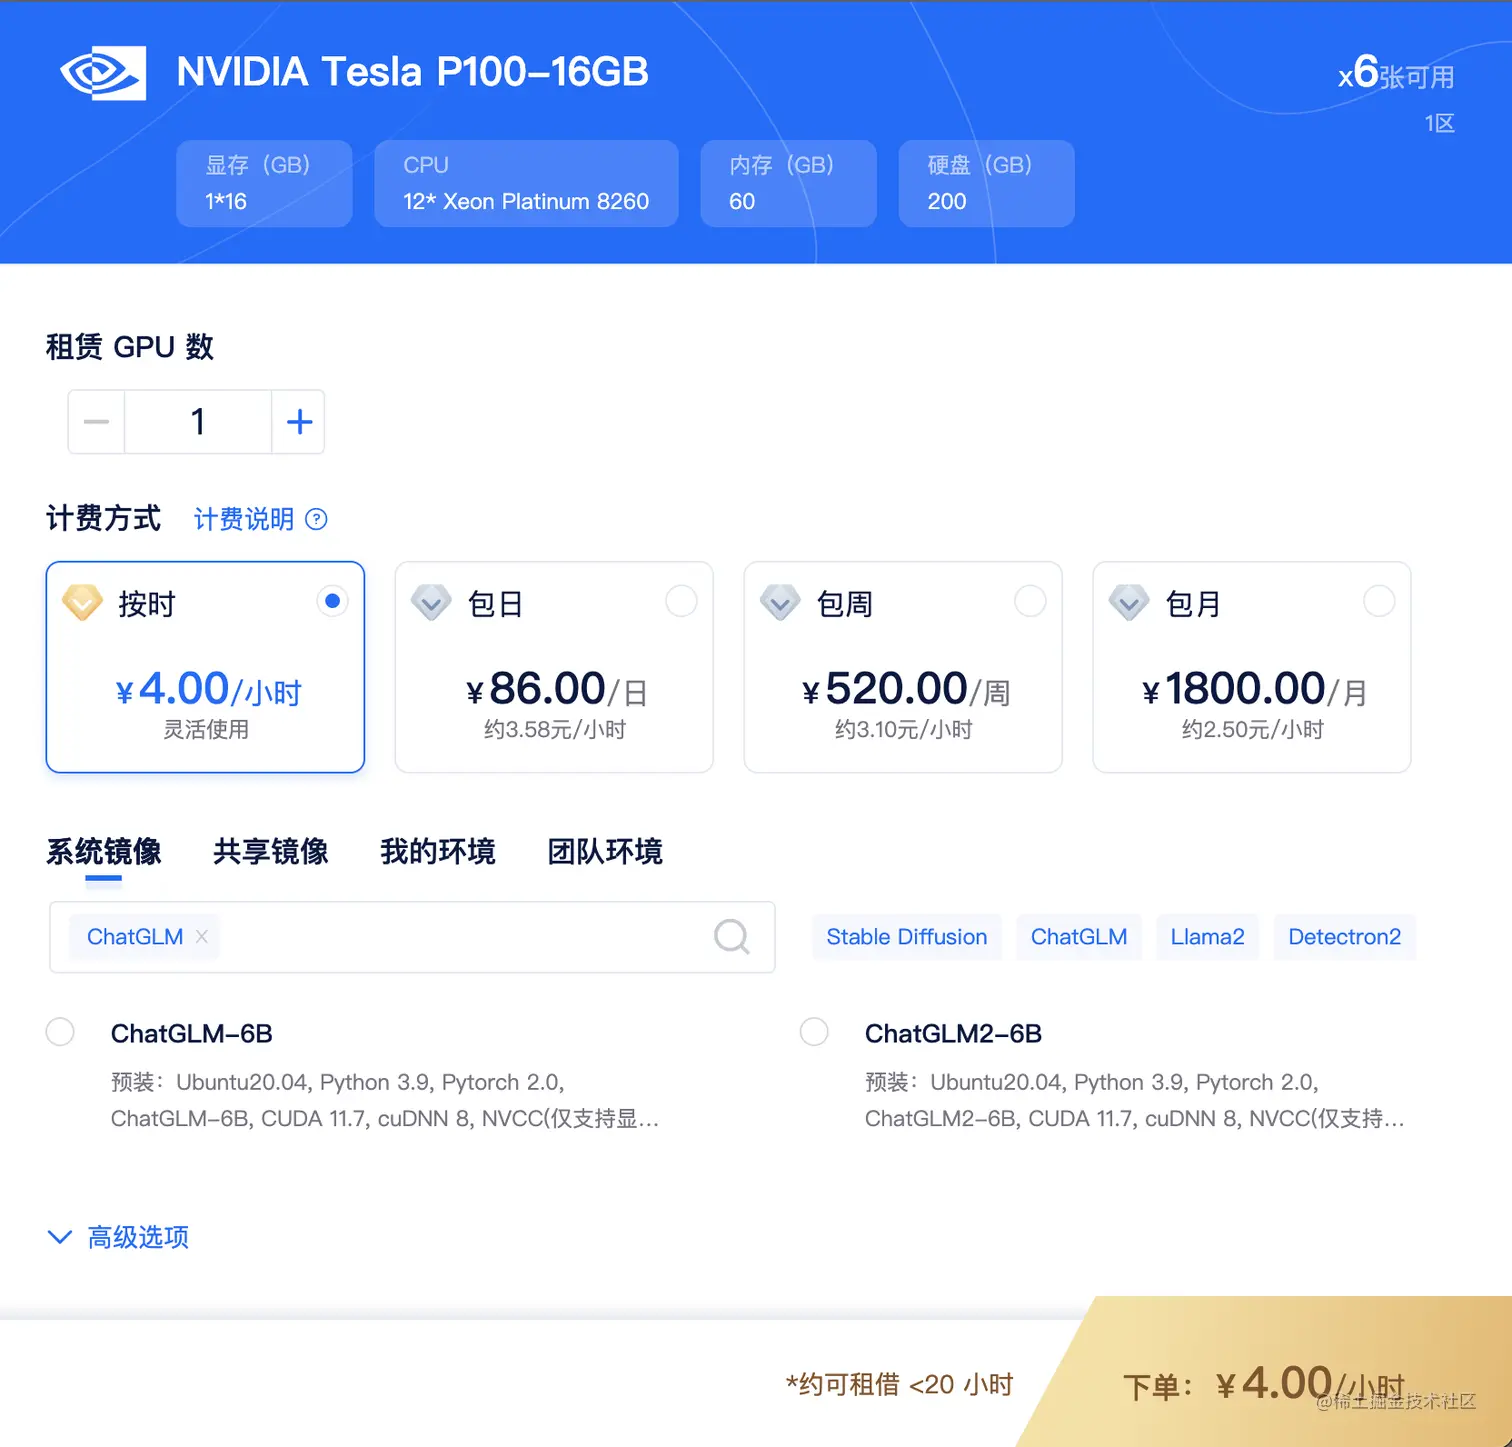Choose the ChatGLM2-6B image radio button
This screenshot has height=1447, width=1512.
coord(814,1032)
